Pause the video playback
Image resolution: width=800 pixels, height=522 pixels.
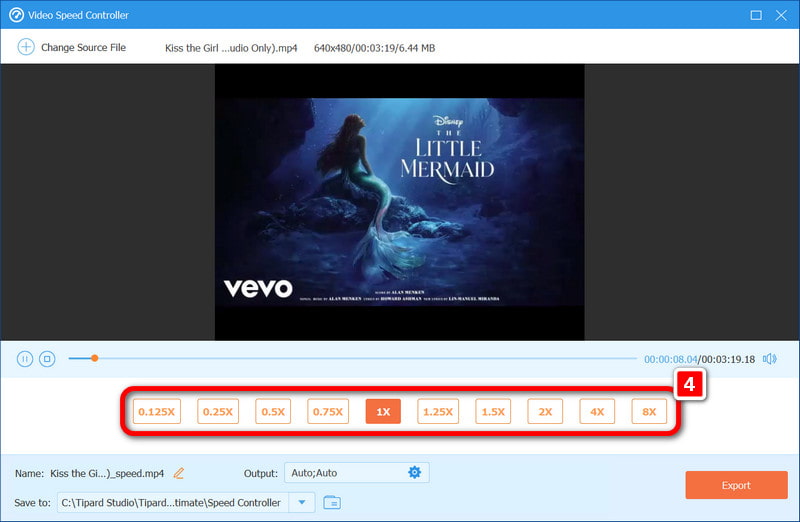click(24, 359)
